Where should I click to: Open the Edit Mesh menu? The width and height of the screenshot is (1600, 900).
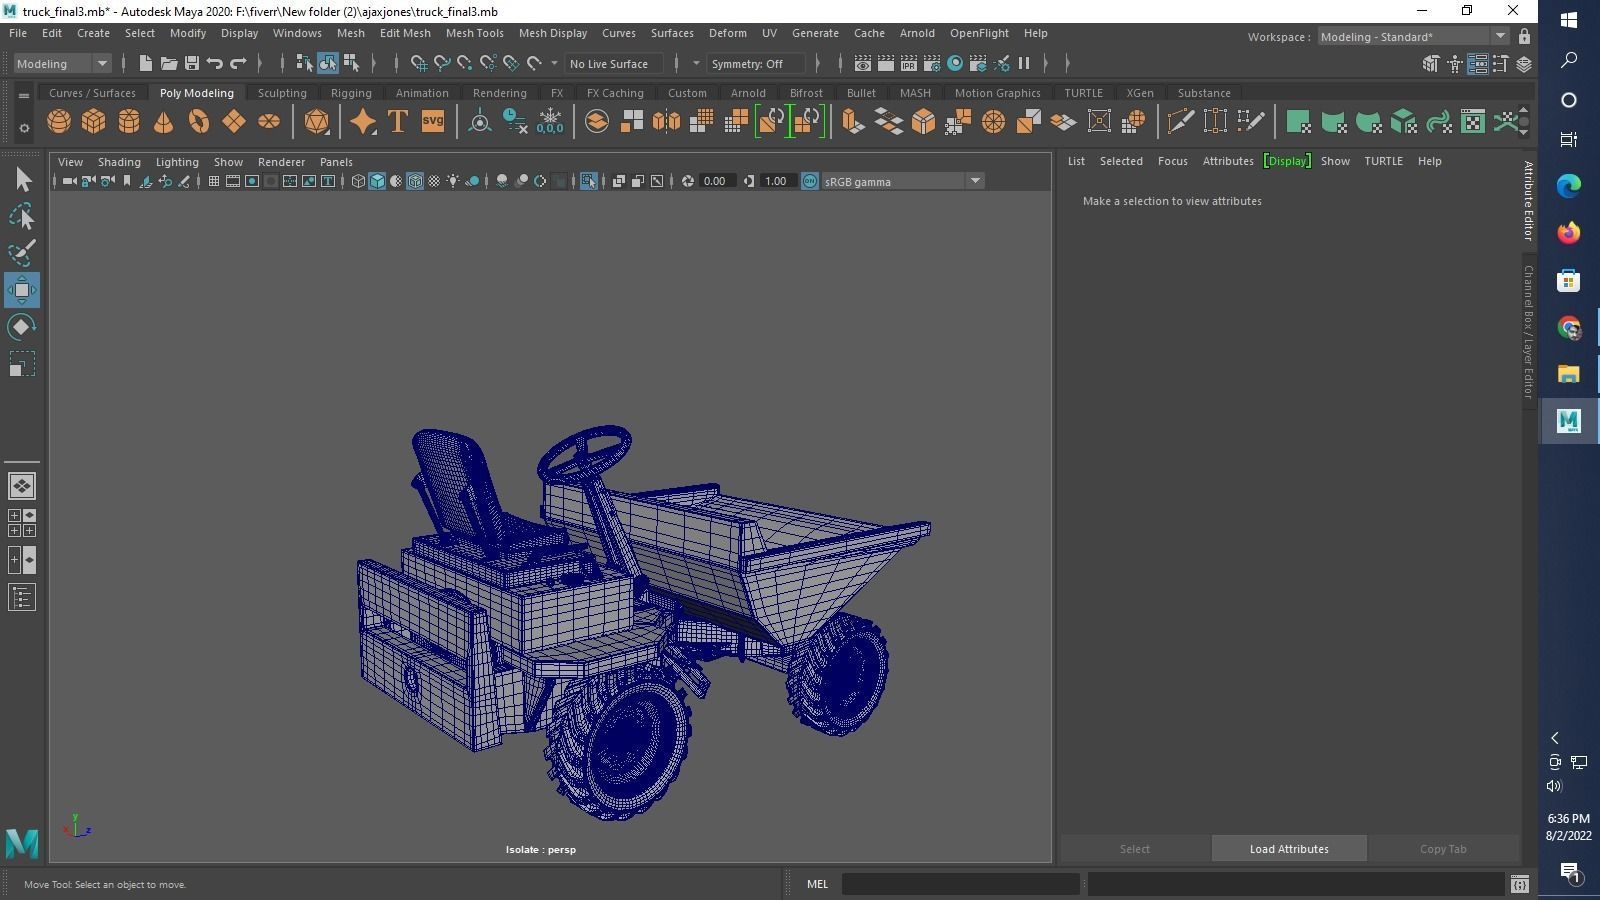(x=405, y=33)
